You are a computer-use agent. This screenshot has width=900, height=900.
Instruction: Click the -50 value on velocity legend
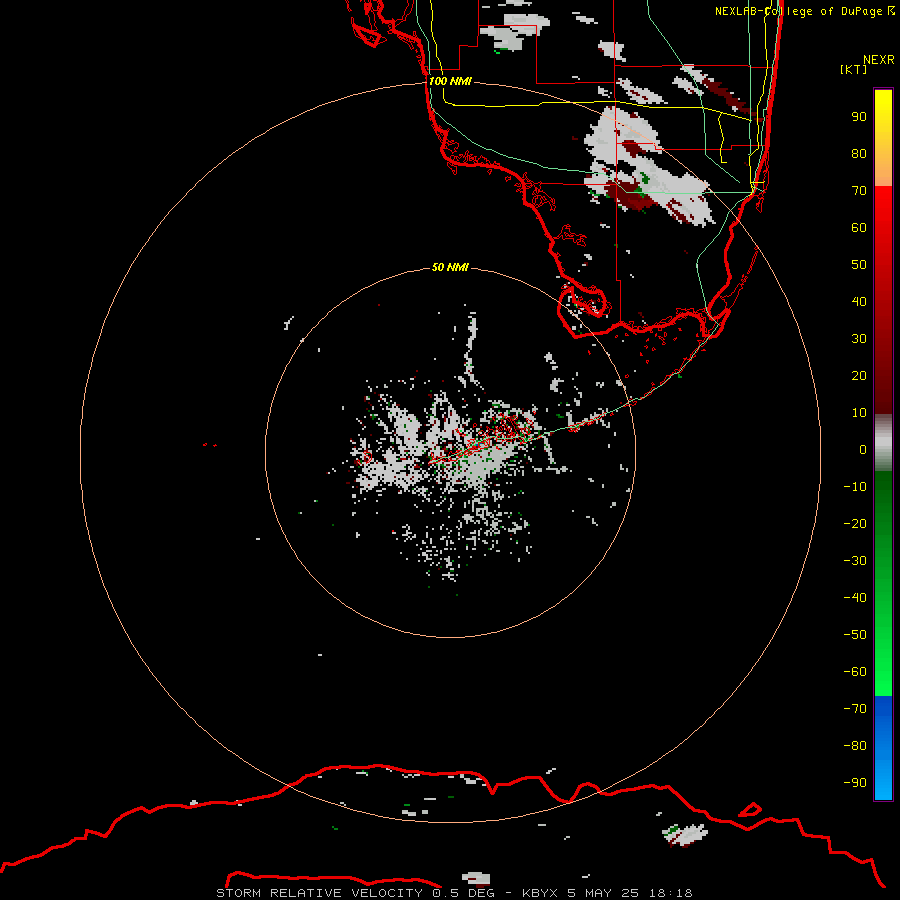(855, 635)
